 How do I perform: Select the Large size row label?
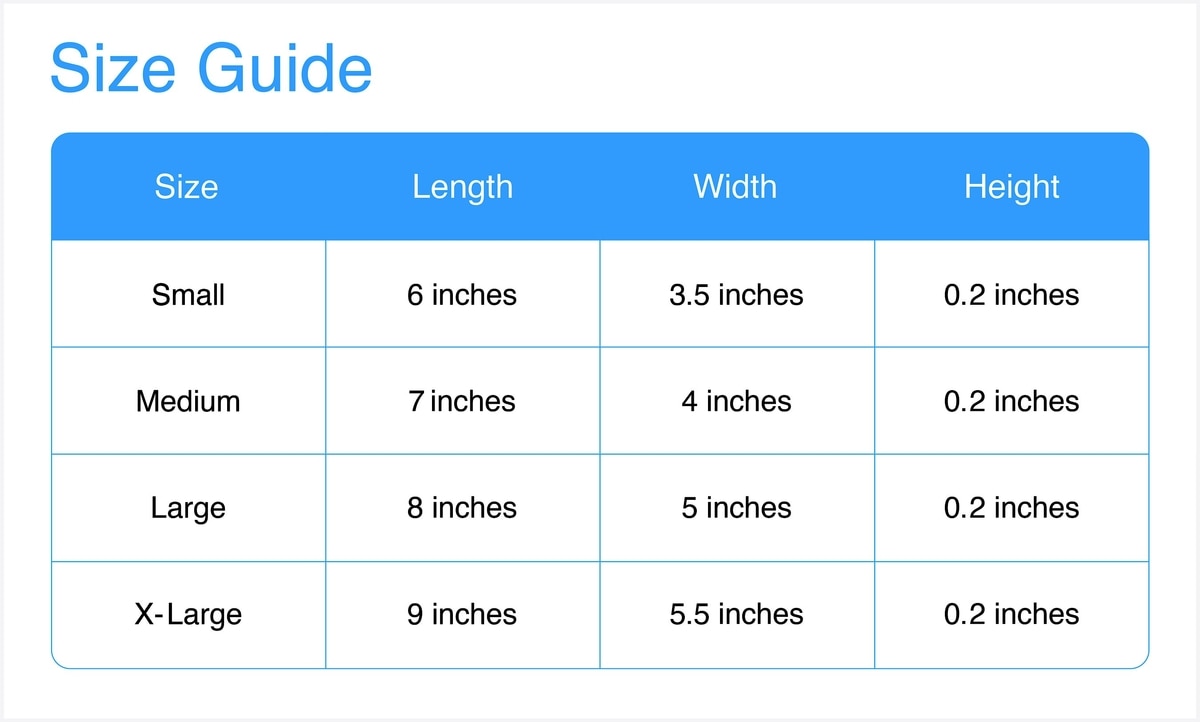(188, 508)
